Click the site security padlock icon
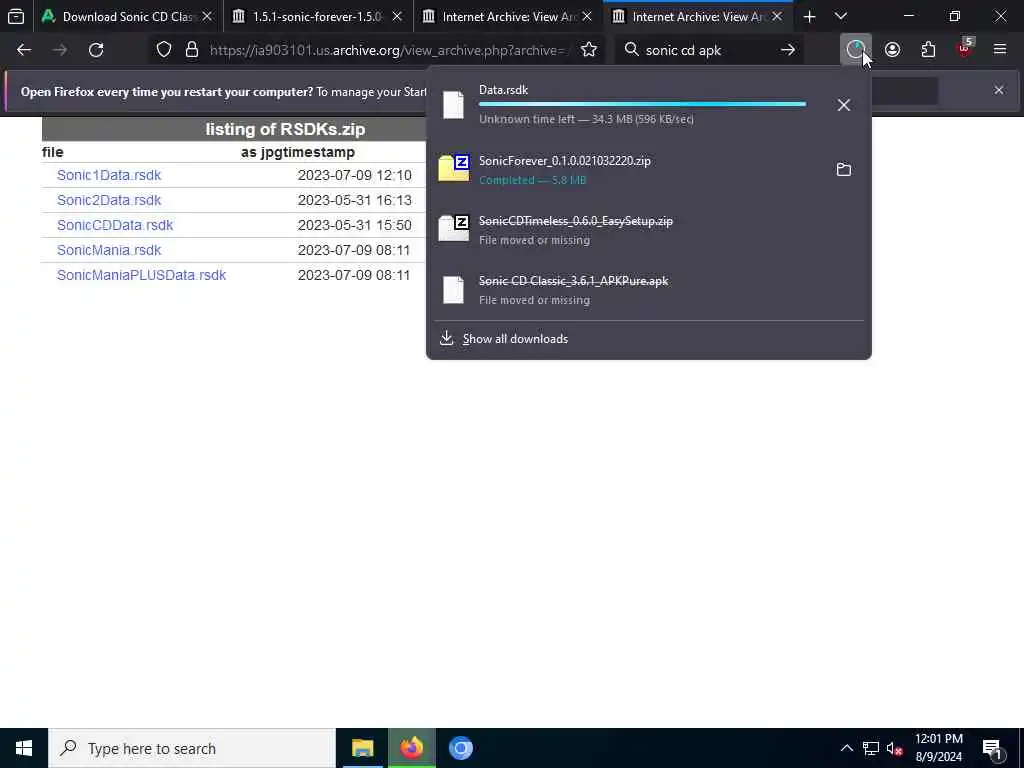The image size is (1024, 768). click(x=192, y=50)
